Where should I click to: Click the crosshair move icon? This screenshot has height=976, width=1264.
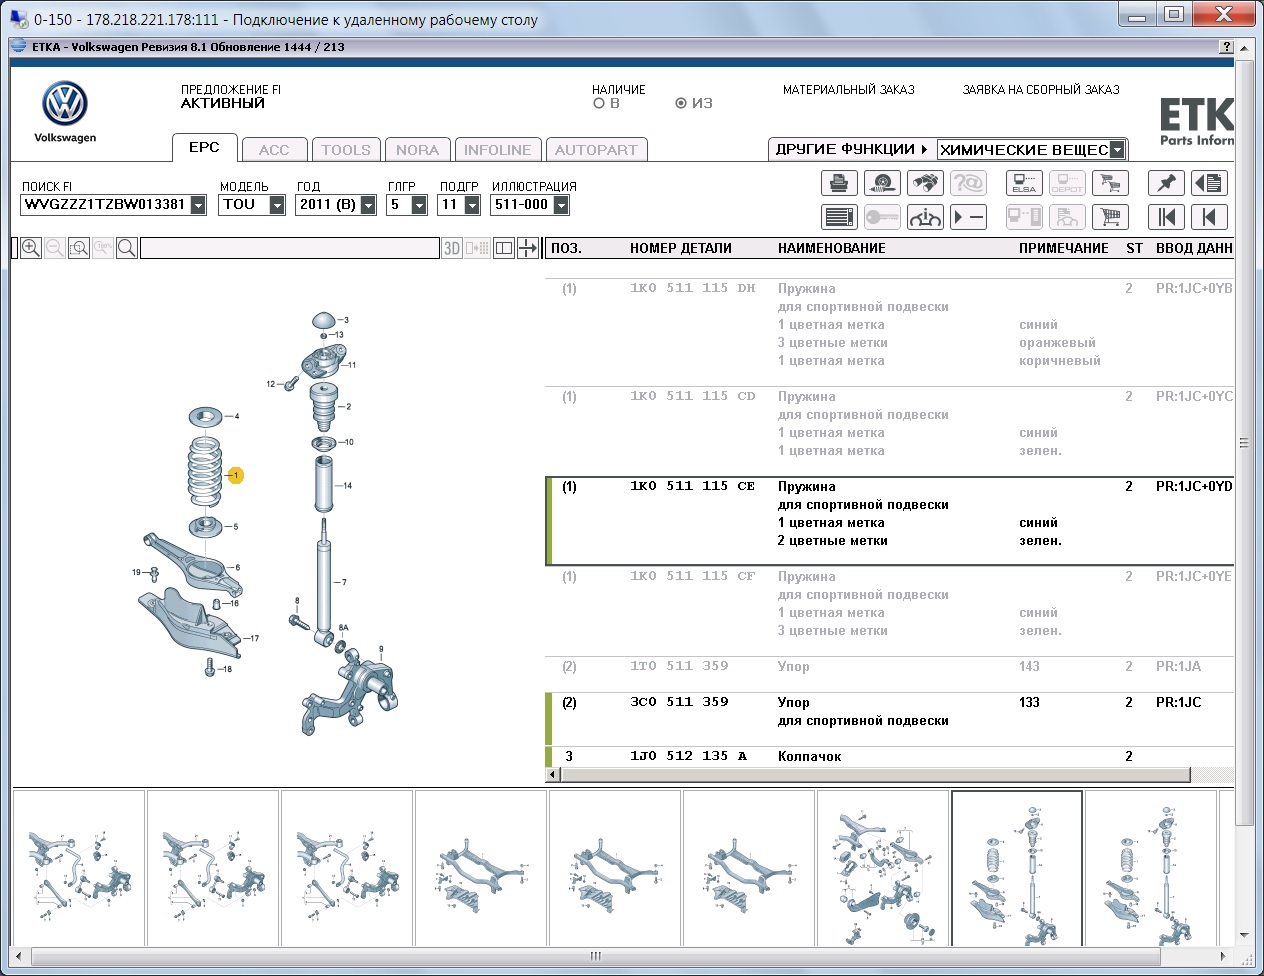pyautogui.click(x=528, y=248)
